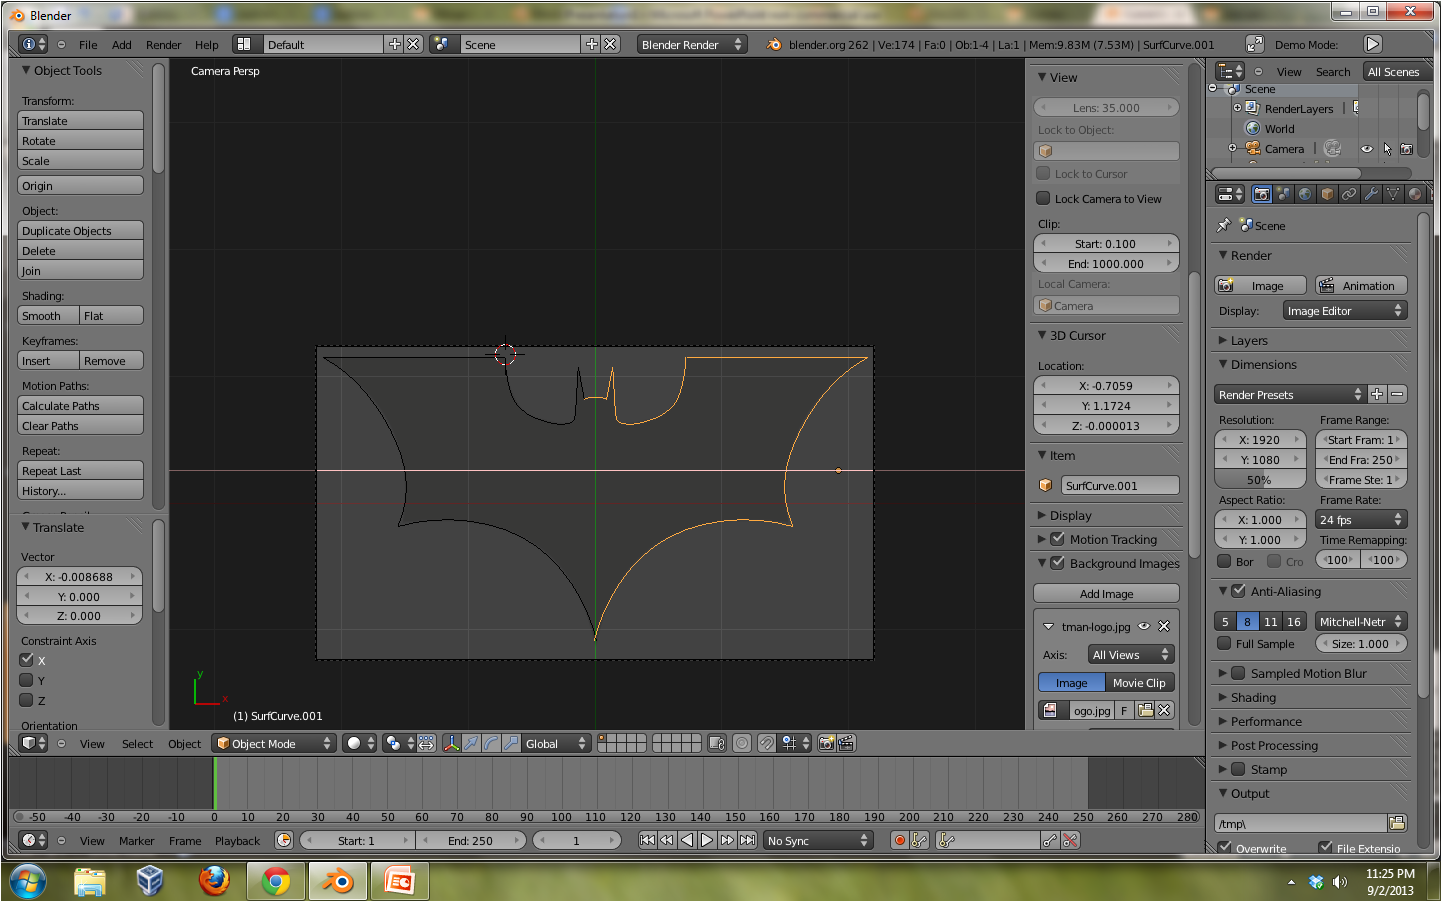Click the Lens 35.000 field
The image size is (1442, 902).
point(1106,107)
